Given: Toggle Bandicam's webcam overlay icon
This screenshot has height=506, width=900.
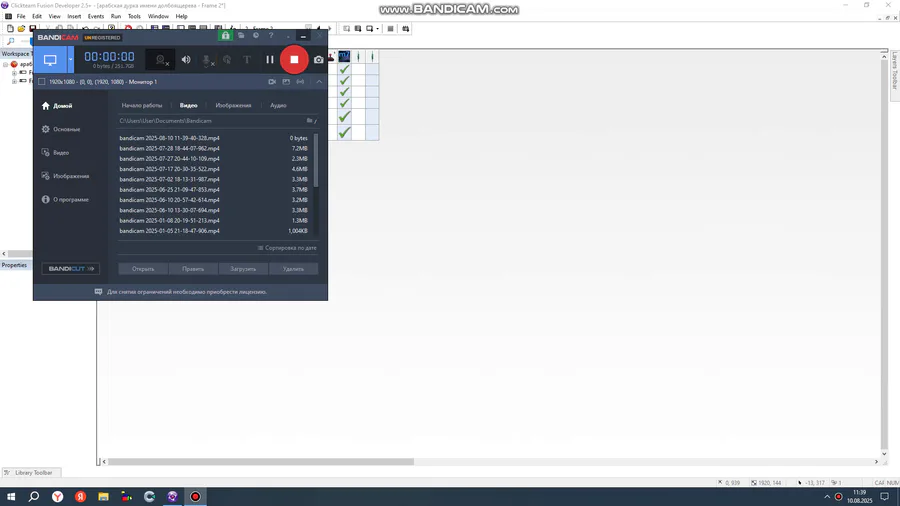Looking at the screenshot, I should pos(161,60).
